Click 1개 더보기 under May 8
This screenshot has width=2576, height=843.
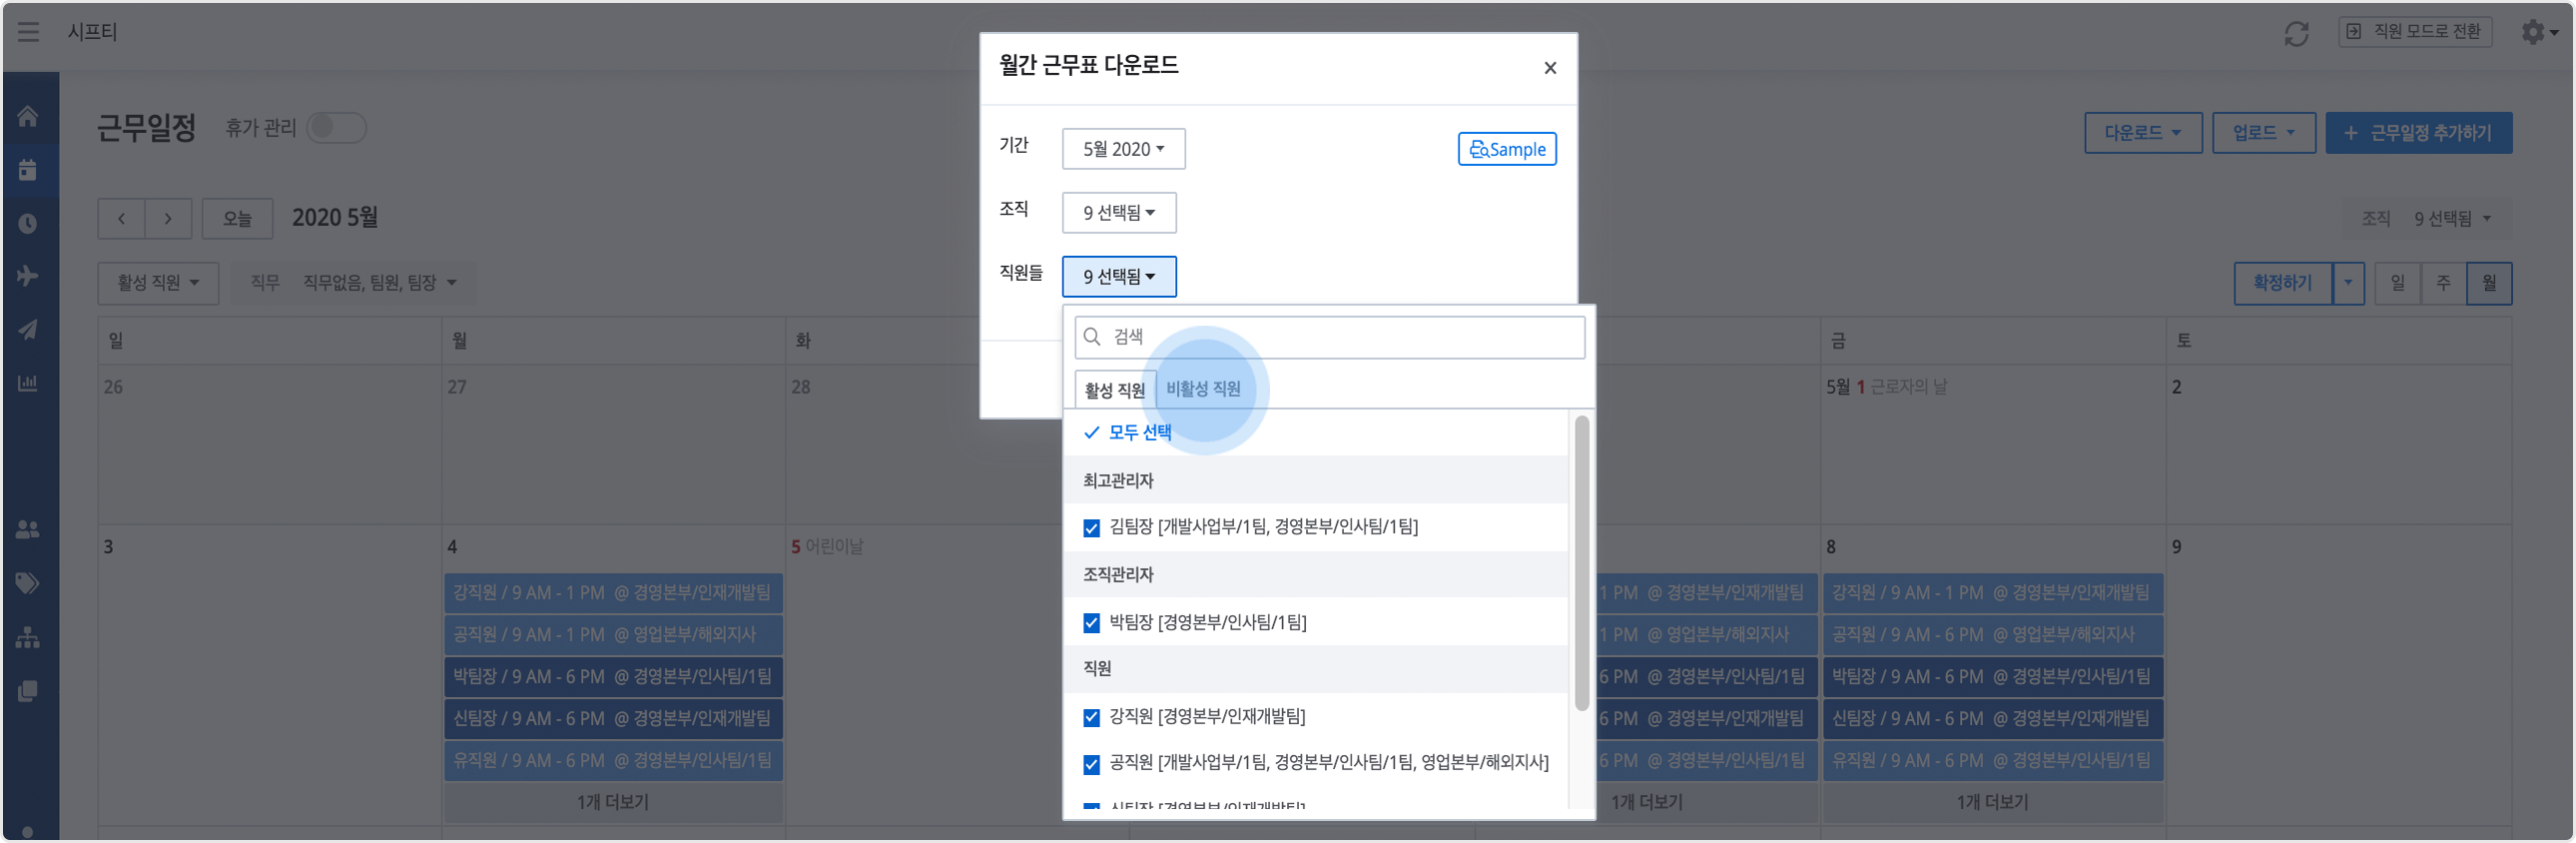click(x=1992, y=802)
